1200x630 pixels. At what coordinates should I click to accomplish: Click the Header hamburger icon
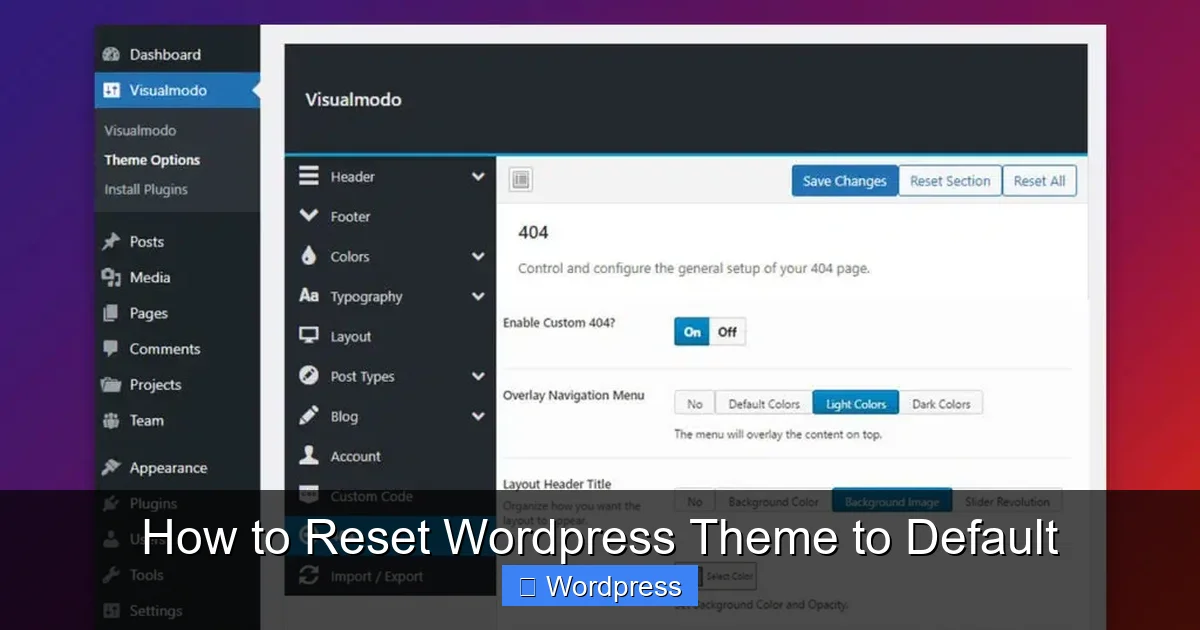tap(309, 176)
